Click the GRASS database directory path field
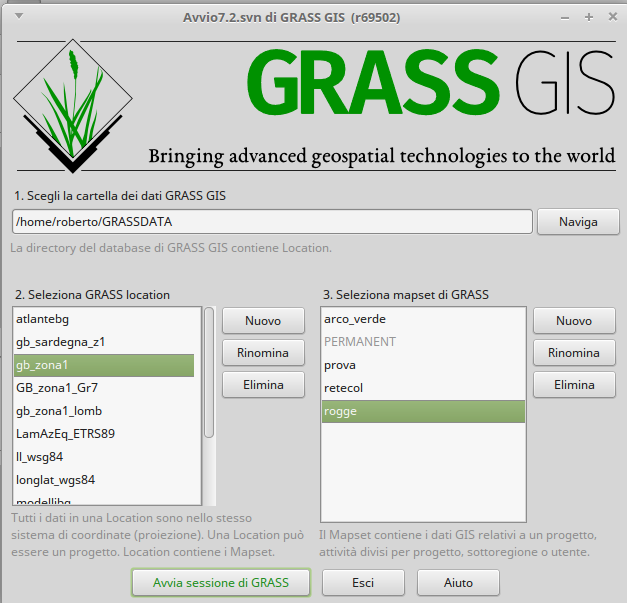Viewport: 627px width, 603px height. tap(272, 222)
